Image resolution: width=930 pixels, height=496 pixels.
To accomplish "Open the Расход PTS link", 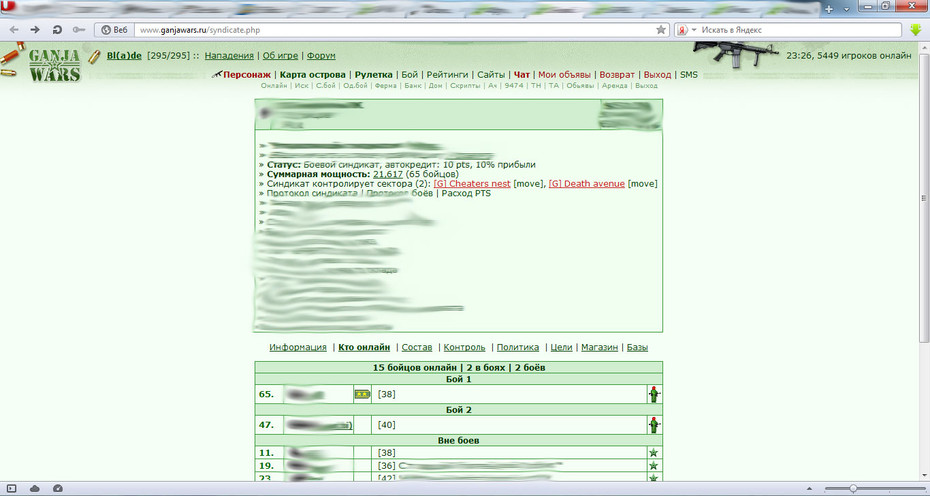I will 466,193.
